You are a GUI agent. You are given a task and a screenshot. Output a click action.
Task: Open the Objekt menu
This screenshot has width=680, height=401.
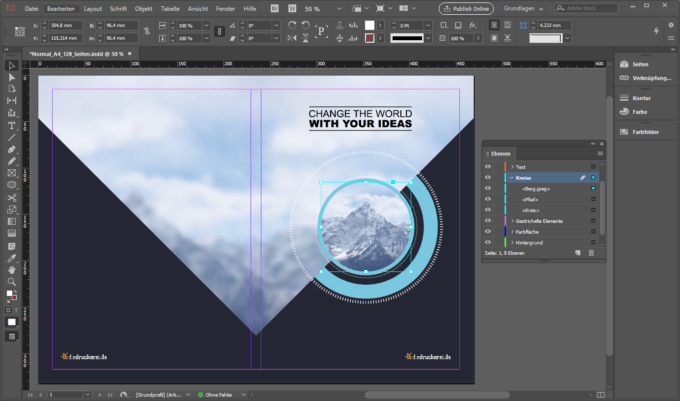coord(144,9)
